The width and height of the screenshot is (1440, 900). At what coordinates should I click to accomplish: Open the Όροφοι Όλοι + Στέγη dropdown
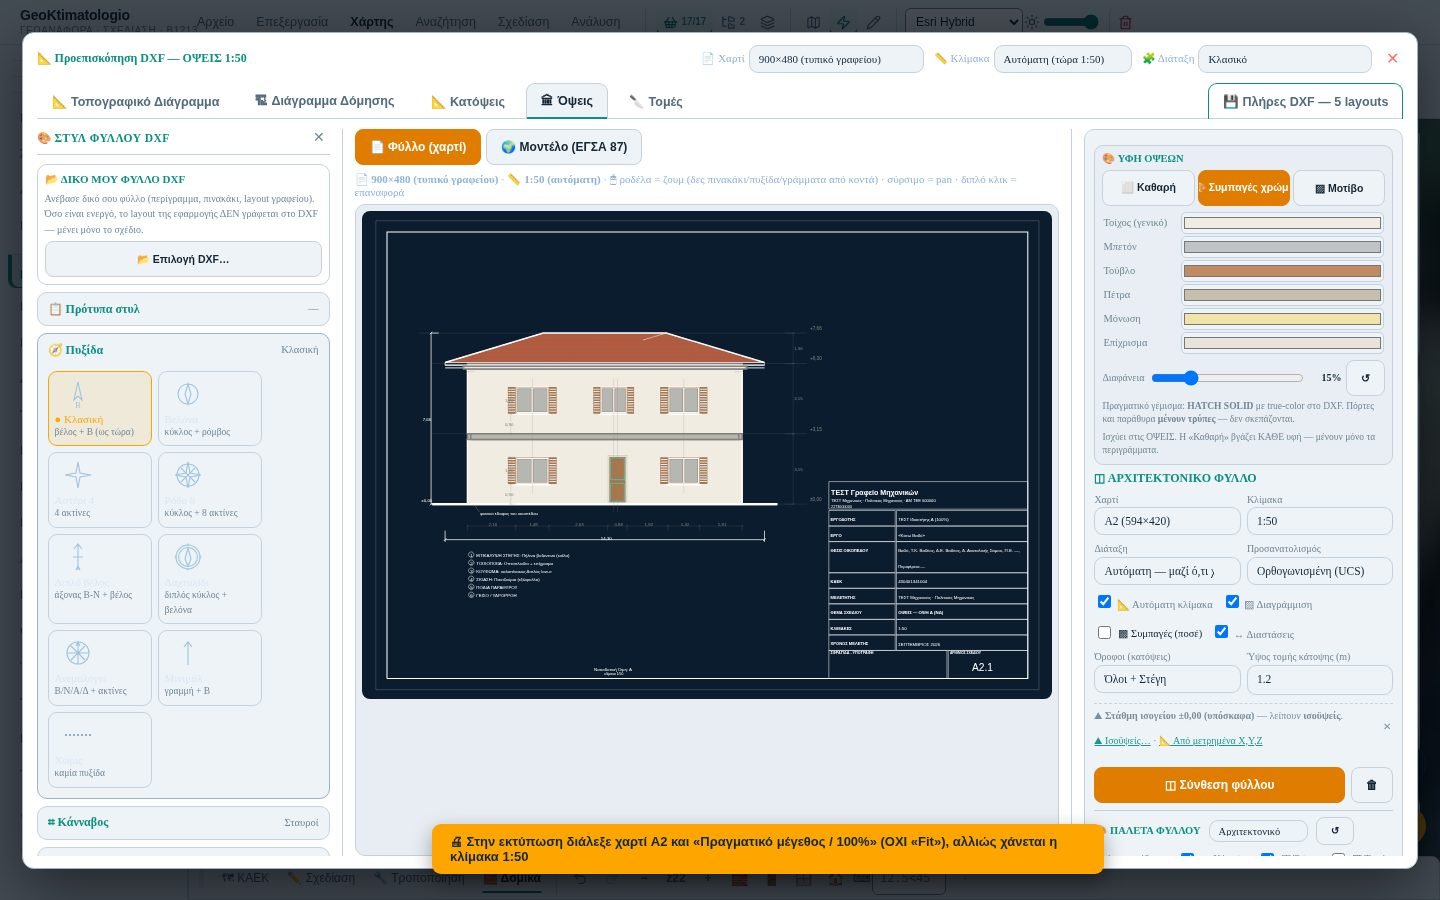point(1168,679)
